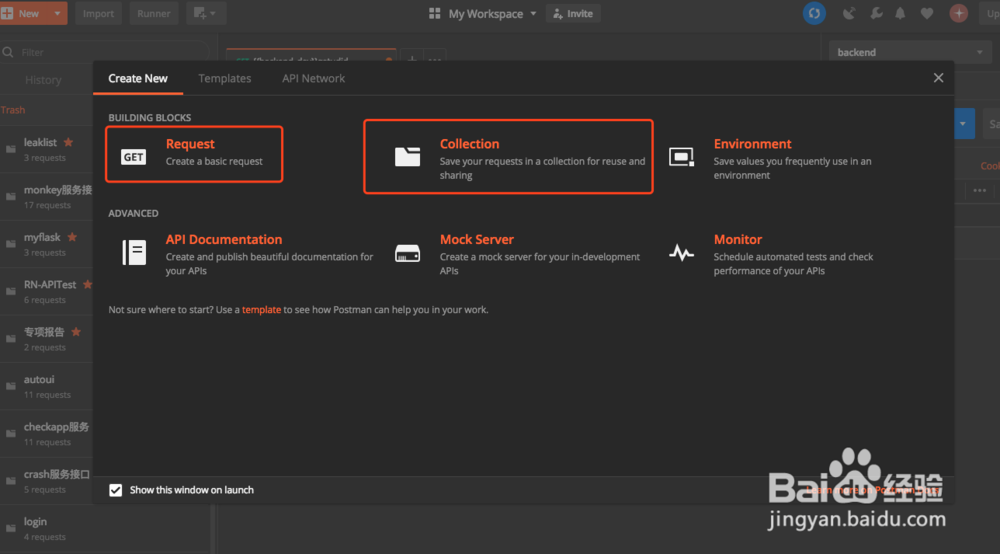1000x554 pixels.
Task: Click the API Documentation title
Action: [224, 240]
